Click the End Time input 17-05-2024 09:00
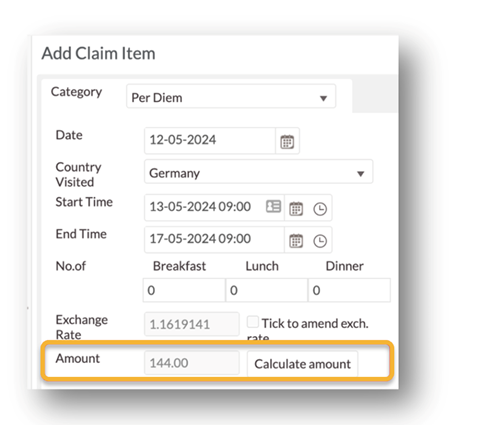 [x=214, y=239]
